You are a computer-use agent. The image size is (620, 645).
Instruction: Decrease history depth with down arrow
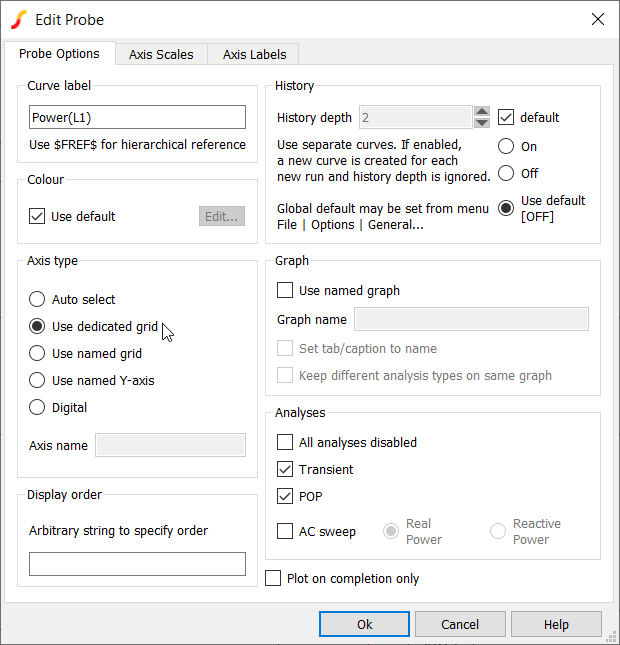pos(482,123)
